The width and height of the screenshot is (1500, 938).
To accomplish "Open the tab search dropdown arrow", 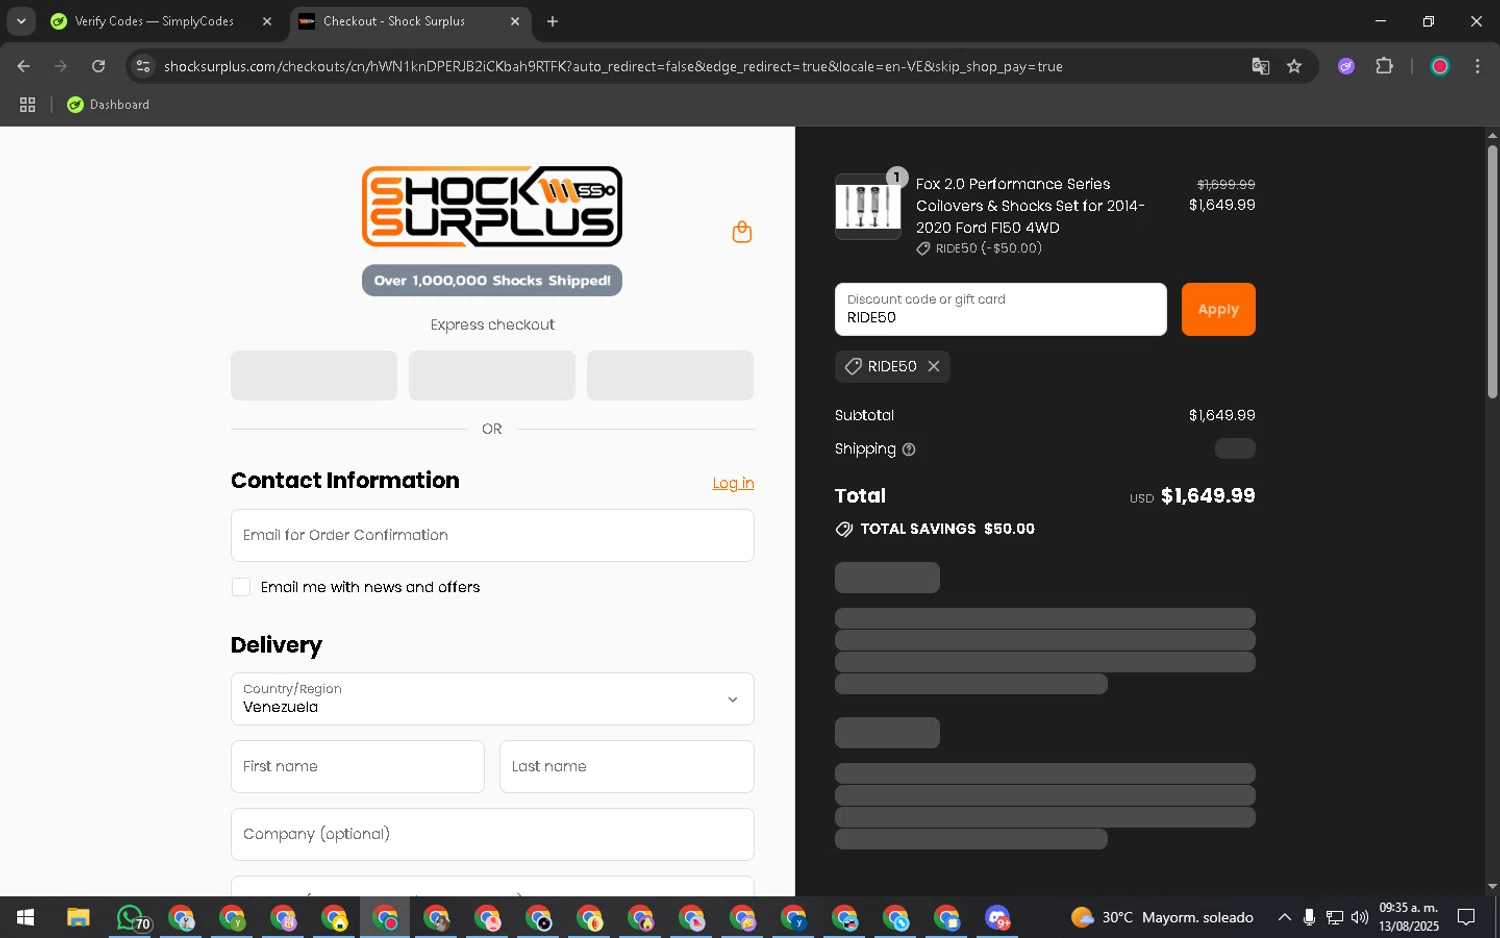I will 21,21.
